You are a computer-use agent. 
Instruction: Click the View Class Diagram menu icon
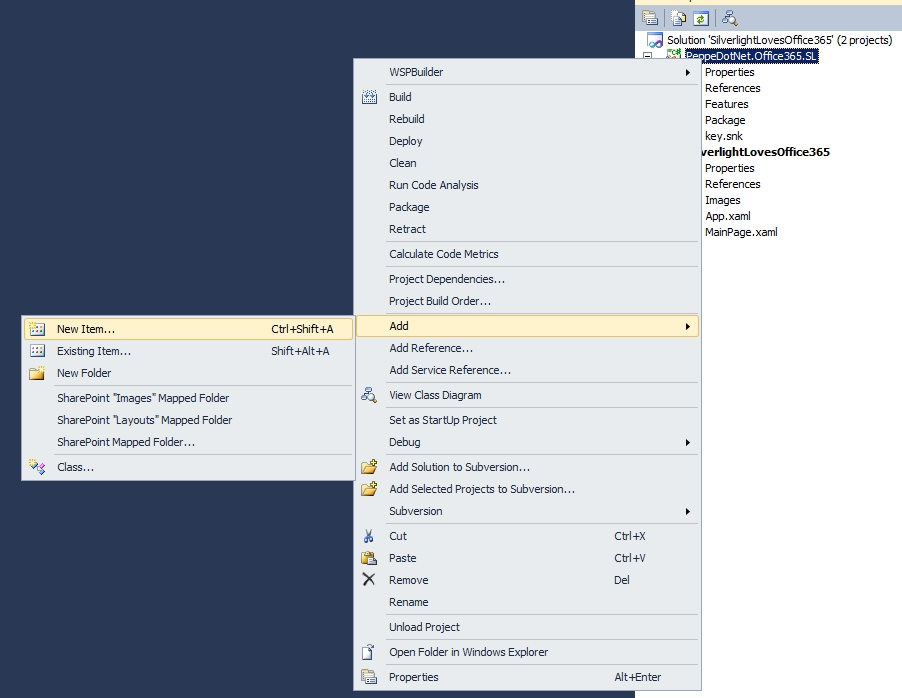[369, 395]
